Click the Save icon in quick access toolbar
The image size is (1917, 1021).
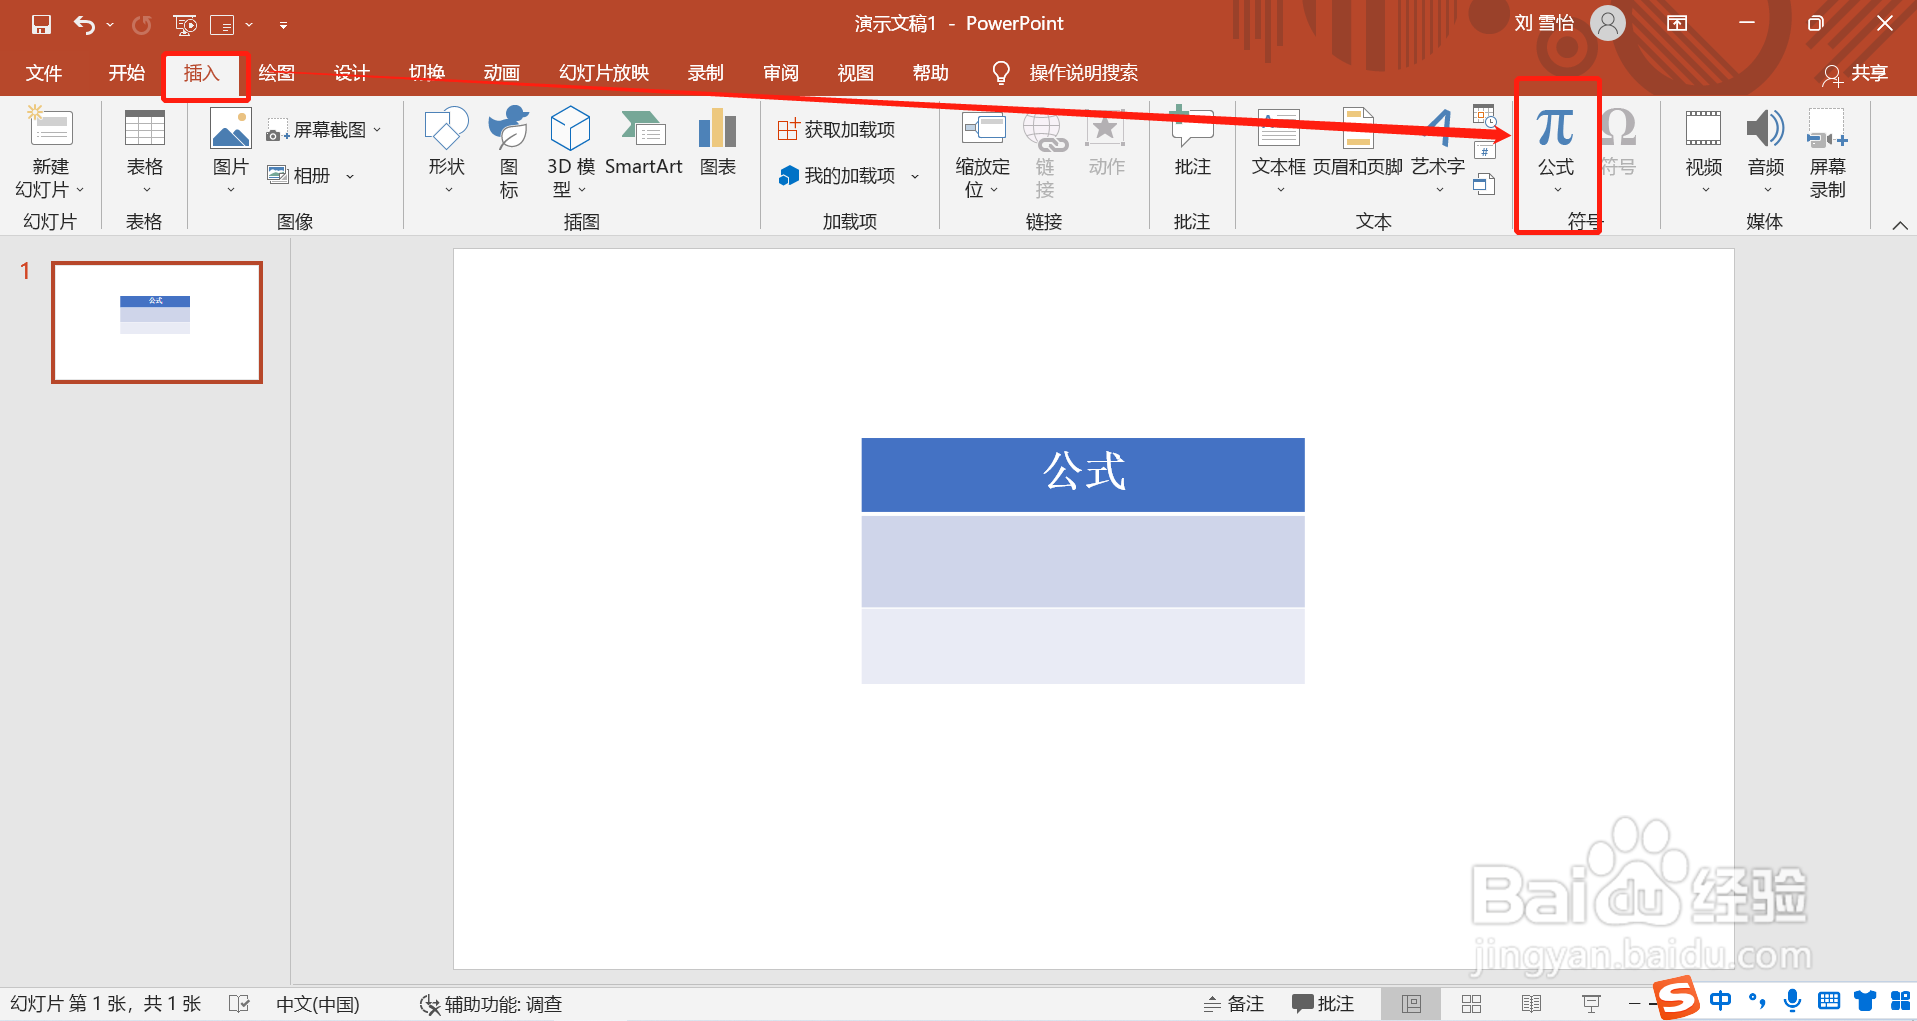[41, 24]
